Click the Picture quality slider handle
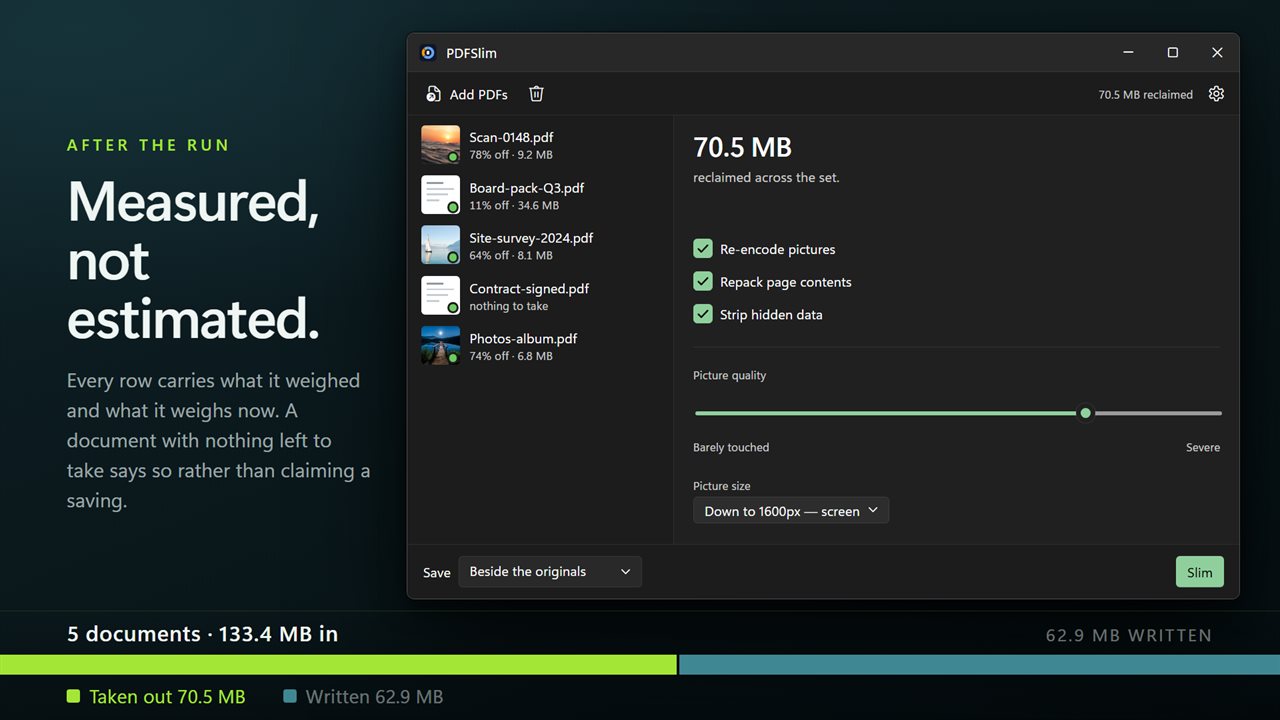The width and height of the screenshot is (1280, 720). [x=1085, y=413]
